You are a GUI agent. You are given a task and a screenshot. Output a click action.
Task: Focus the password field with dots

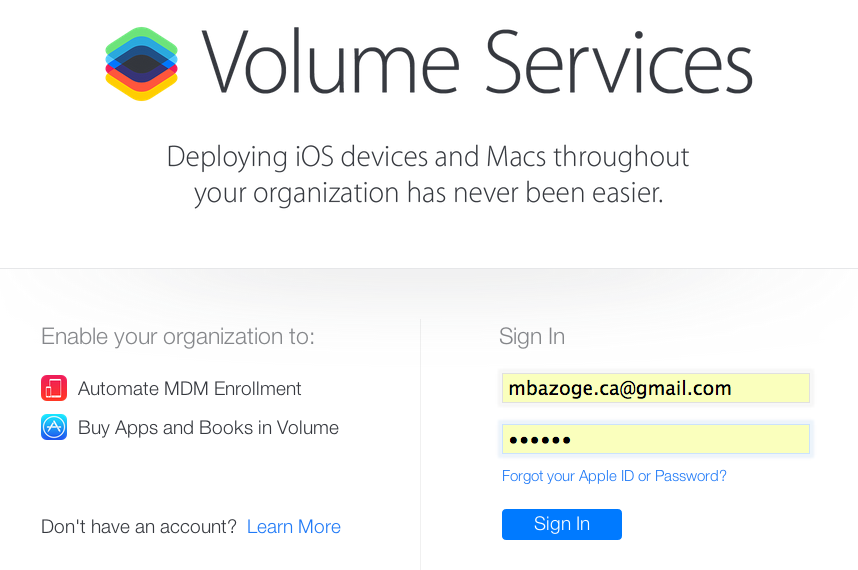656,439
